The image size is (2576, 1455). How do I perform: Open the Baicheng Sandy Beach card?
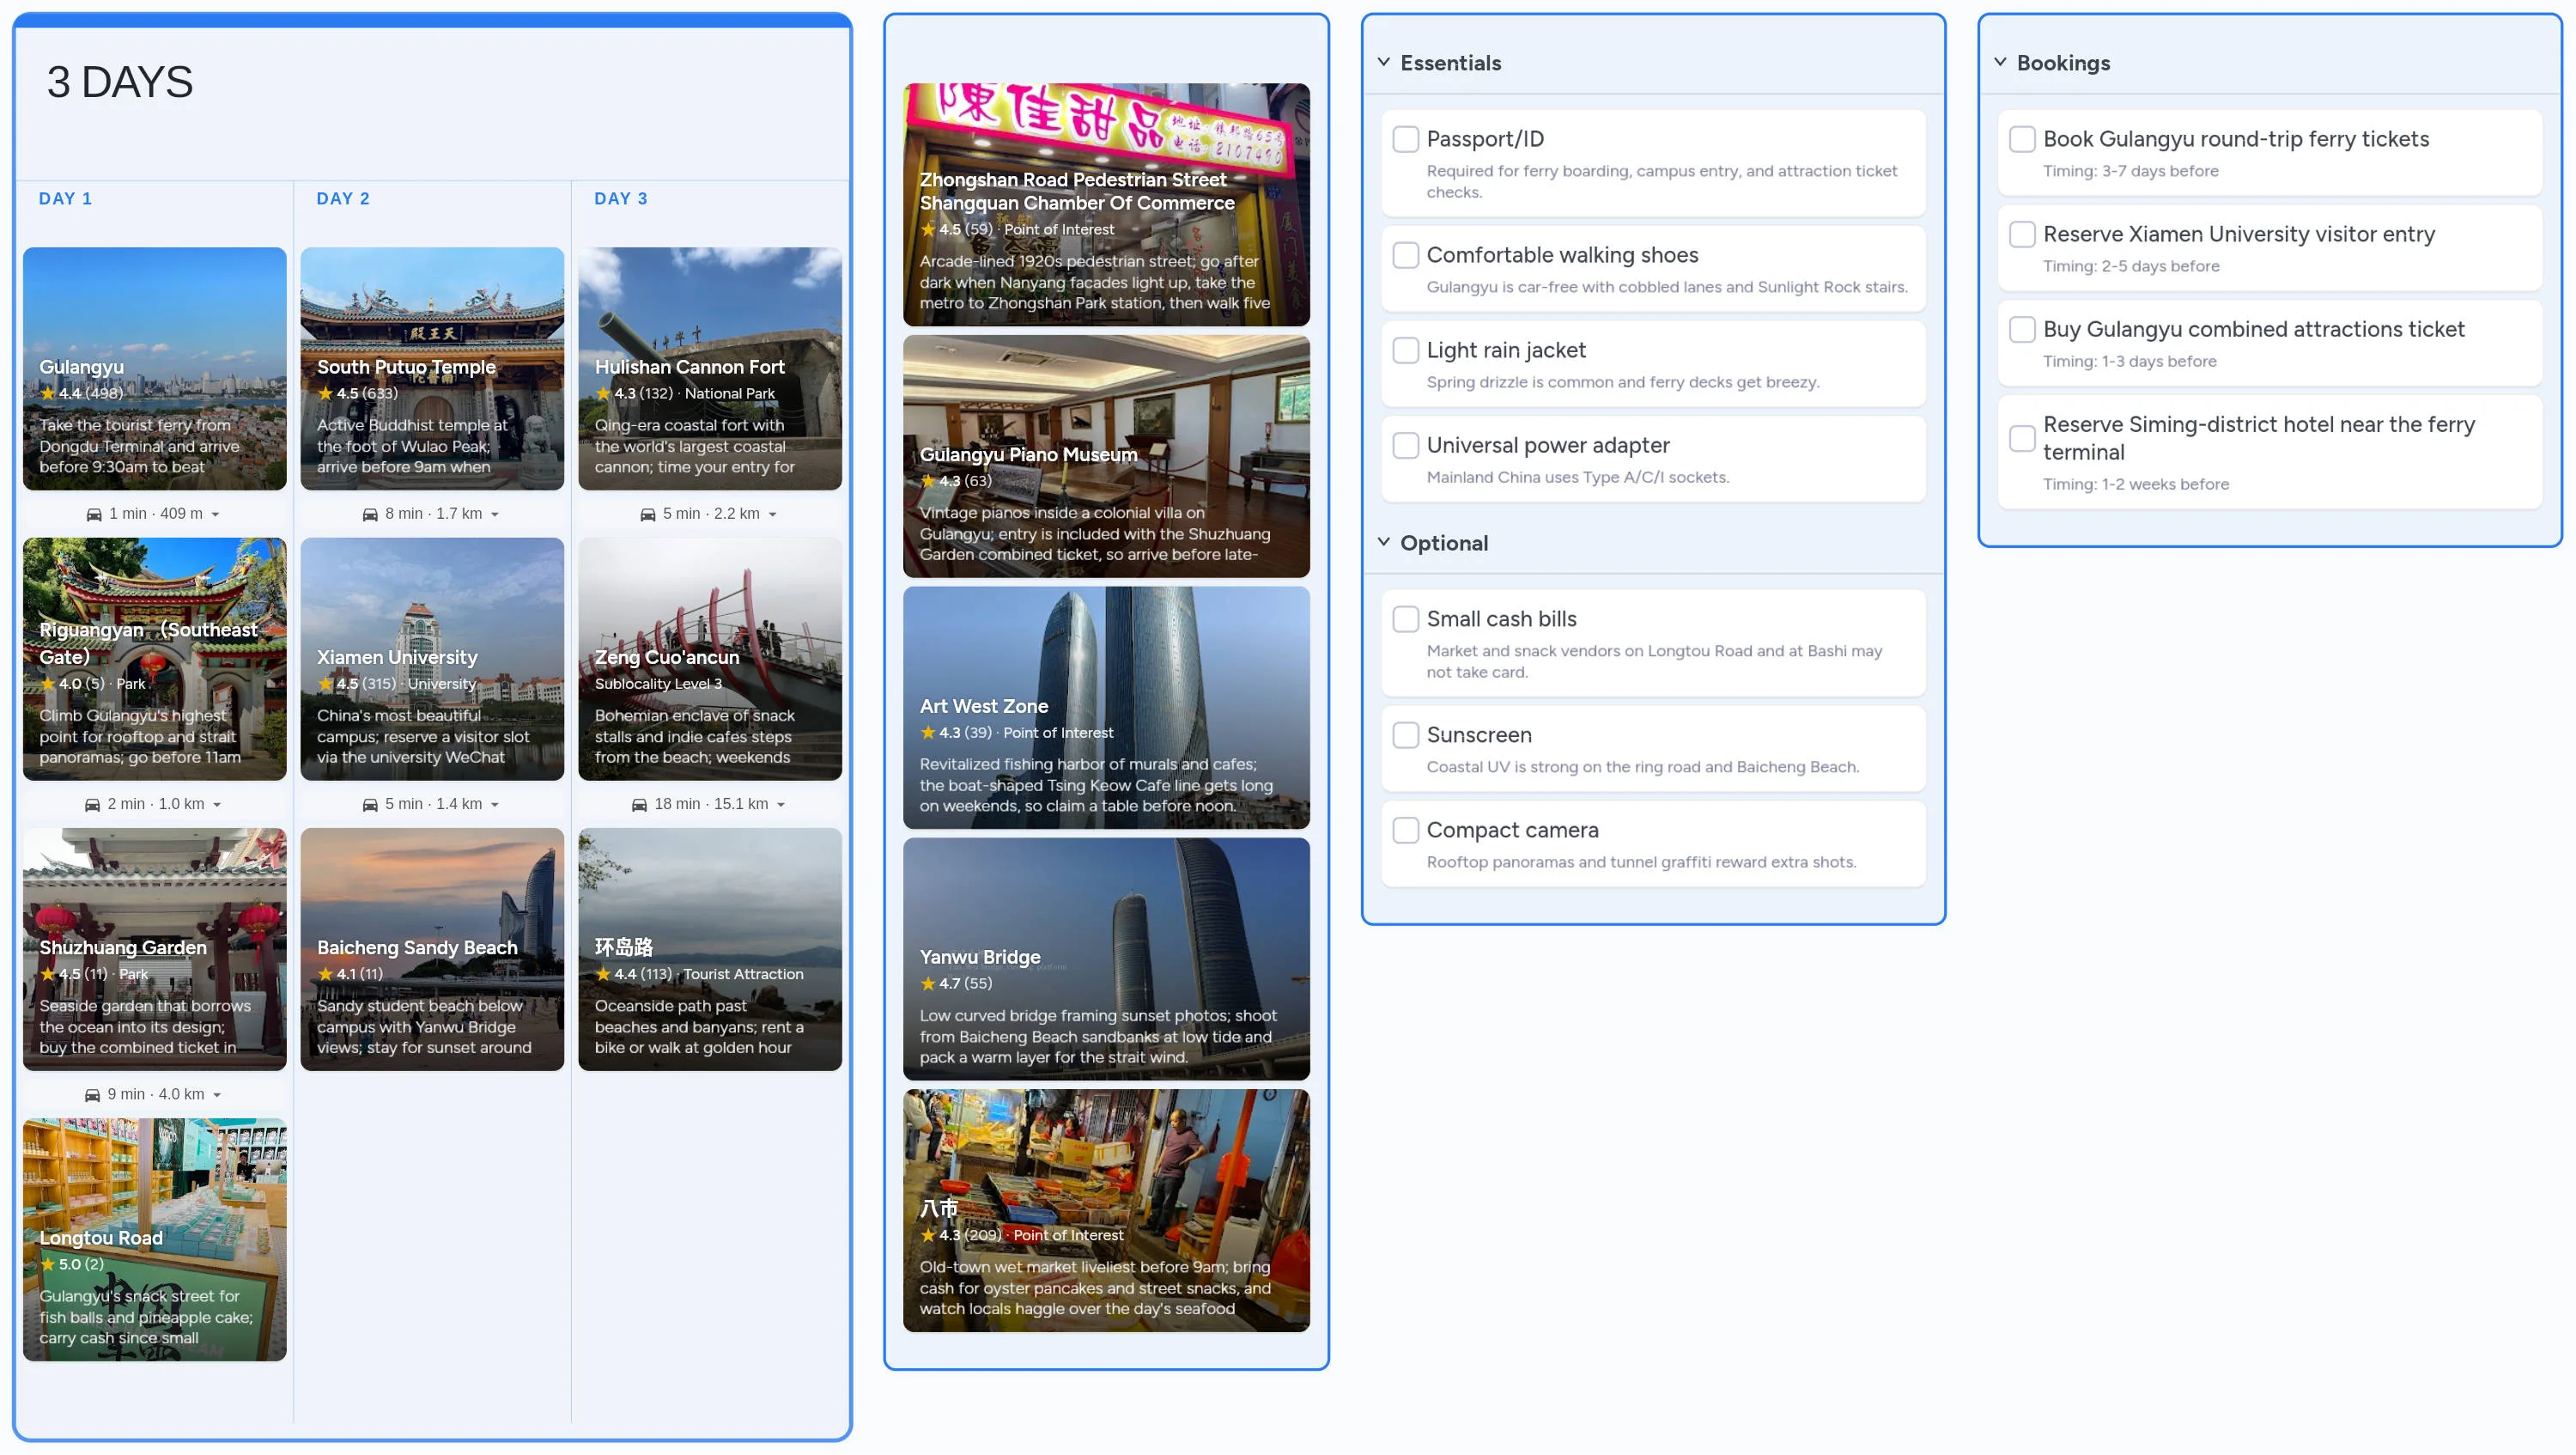click(x=432, y=949)
